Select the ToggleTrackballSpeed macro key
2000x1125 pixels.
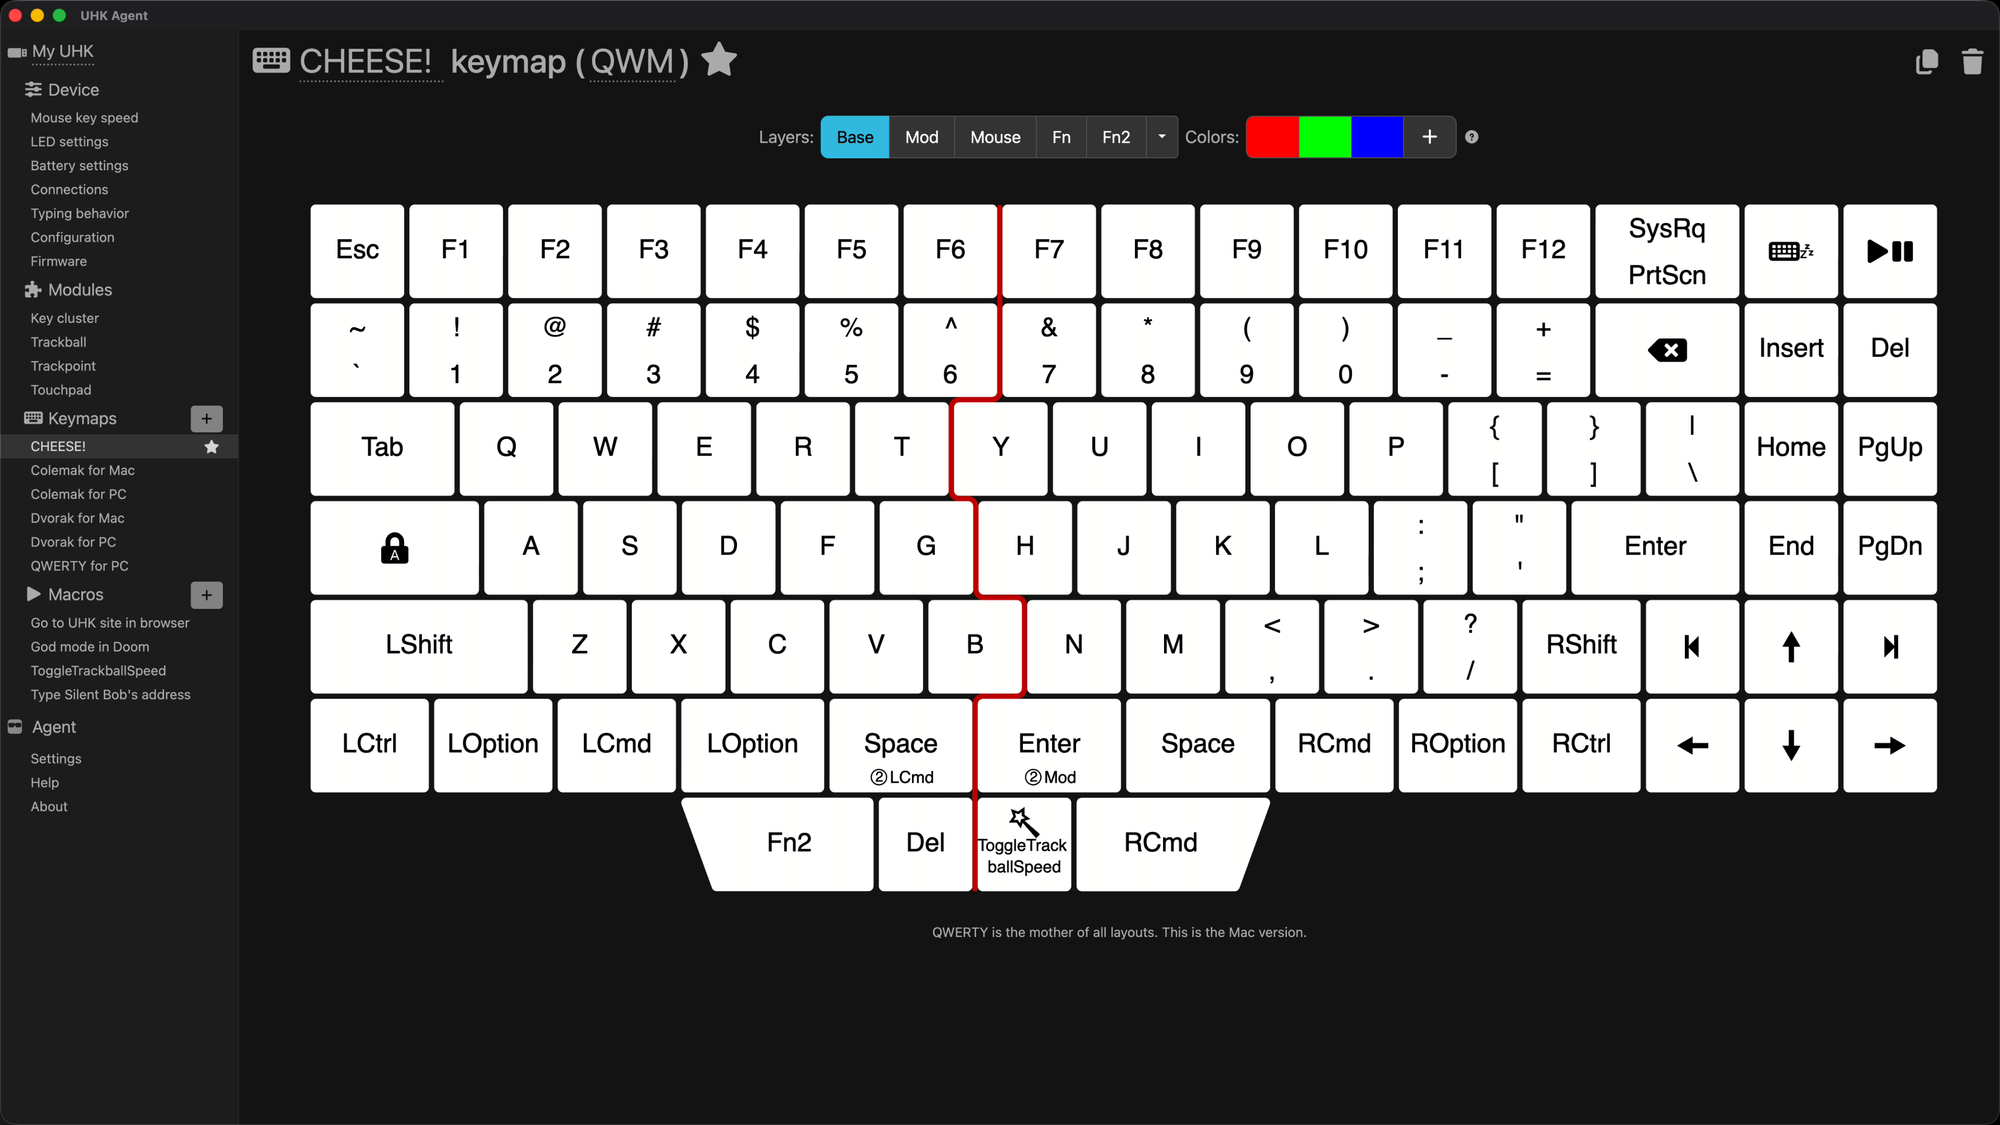tap(1024, 844)
